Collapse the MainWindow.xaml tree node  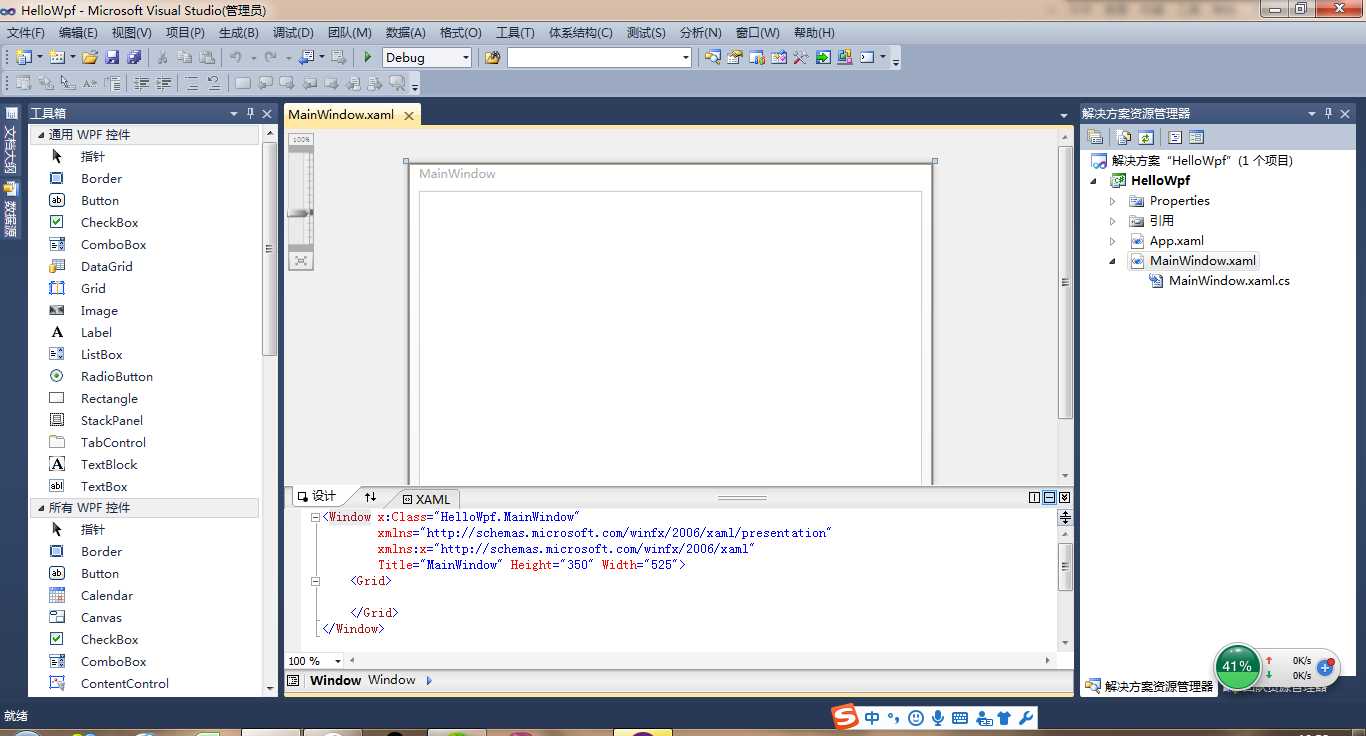pos(1113,261)
